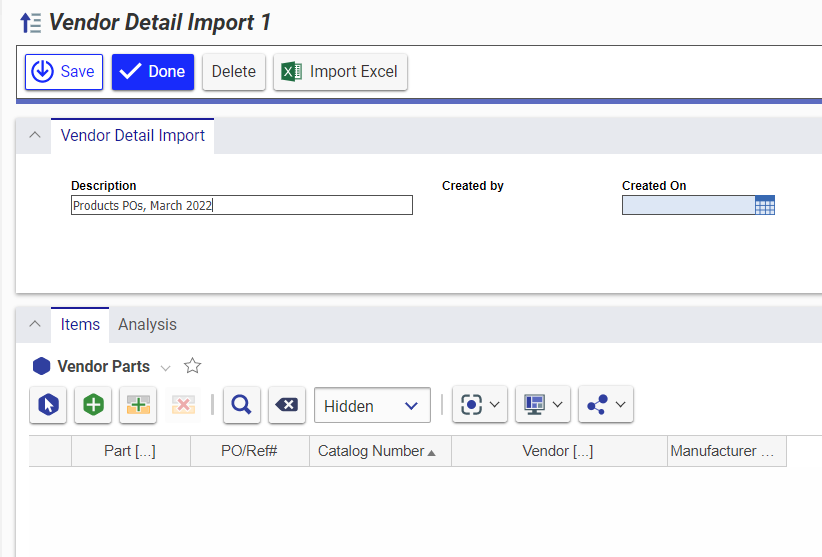
Task: Open the capture/focus icon dropdown
Action: 480,405
